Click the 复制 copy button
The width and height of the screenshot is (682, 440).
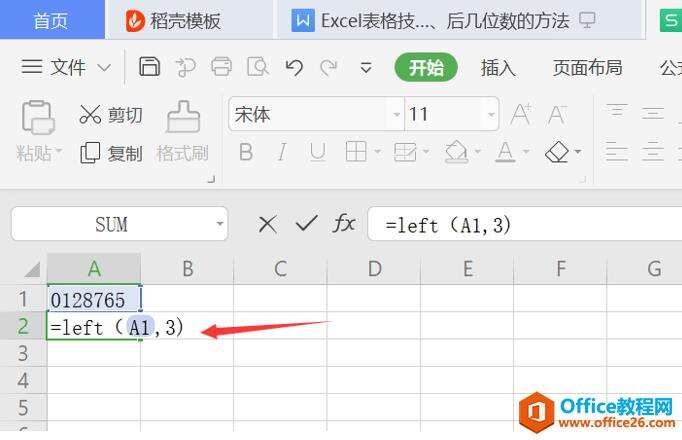[111, 153]
